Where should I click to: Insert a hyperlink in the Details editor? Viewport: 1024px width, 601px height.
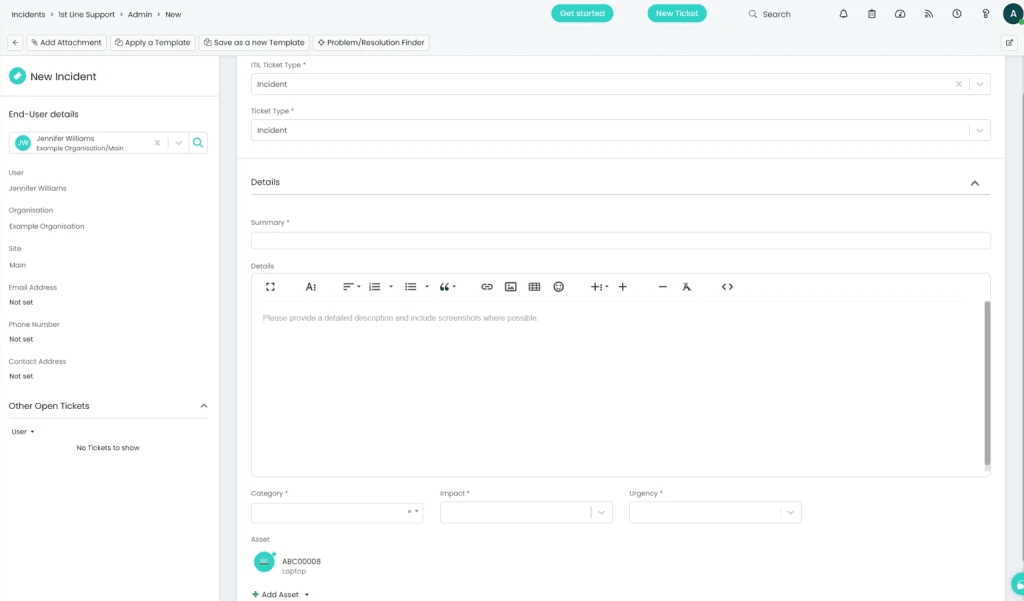pos(487,287)
